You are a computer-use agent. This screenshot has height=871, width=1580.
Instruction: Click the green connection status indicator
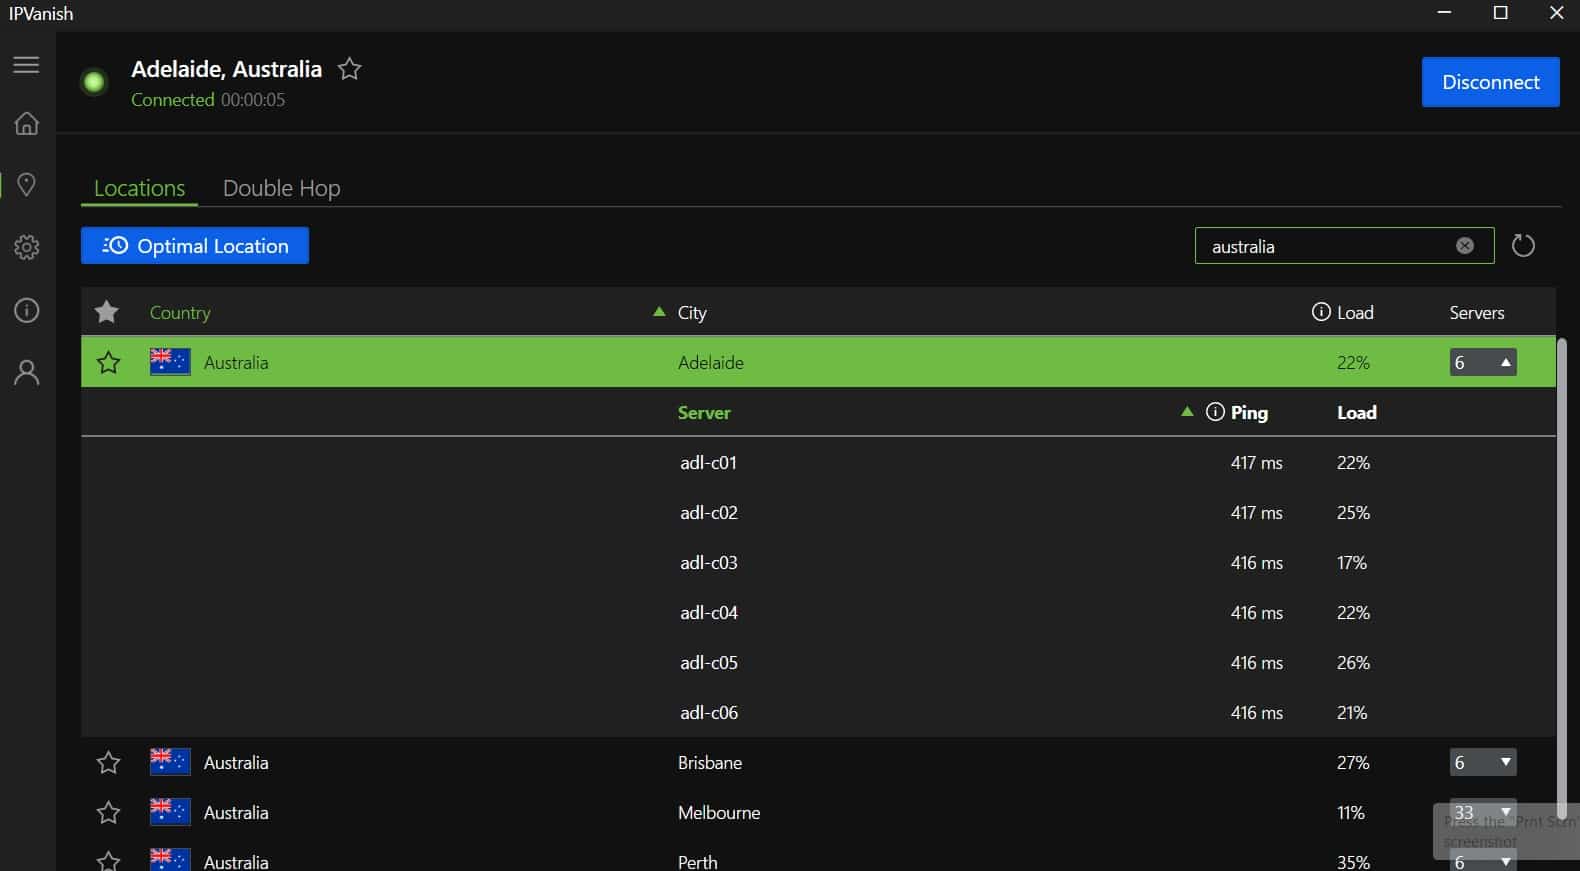click(x=94, y=82)
